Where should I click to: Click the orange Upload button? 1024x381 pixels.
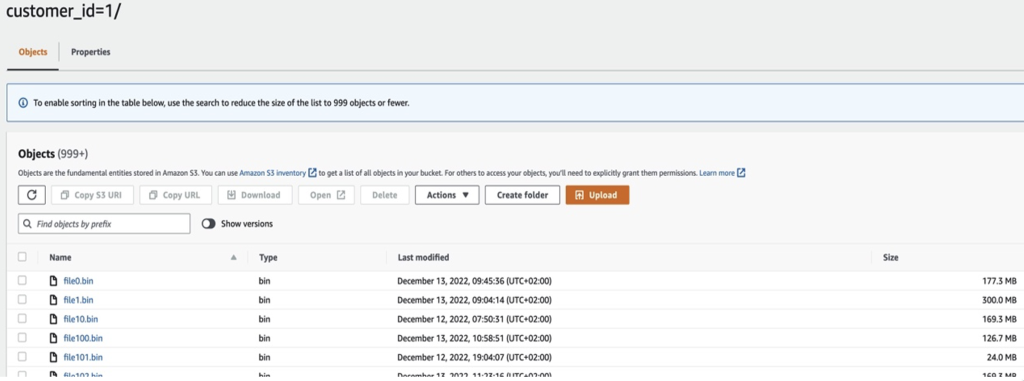coord(598,195)
